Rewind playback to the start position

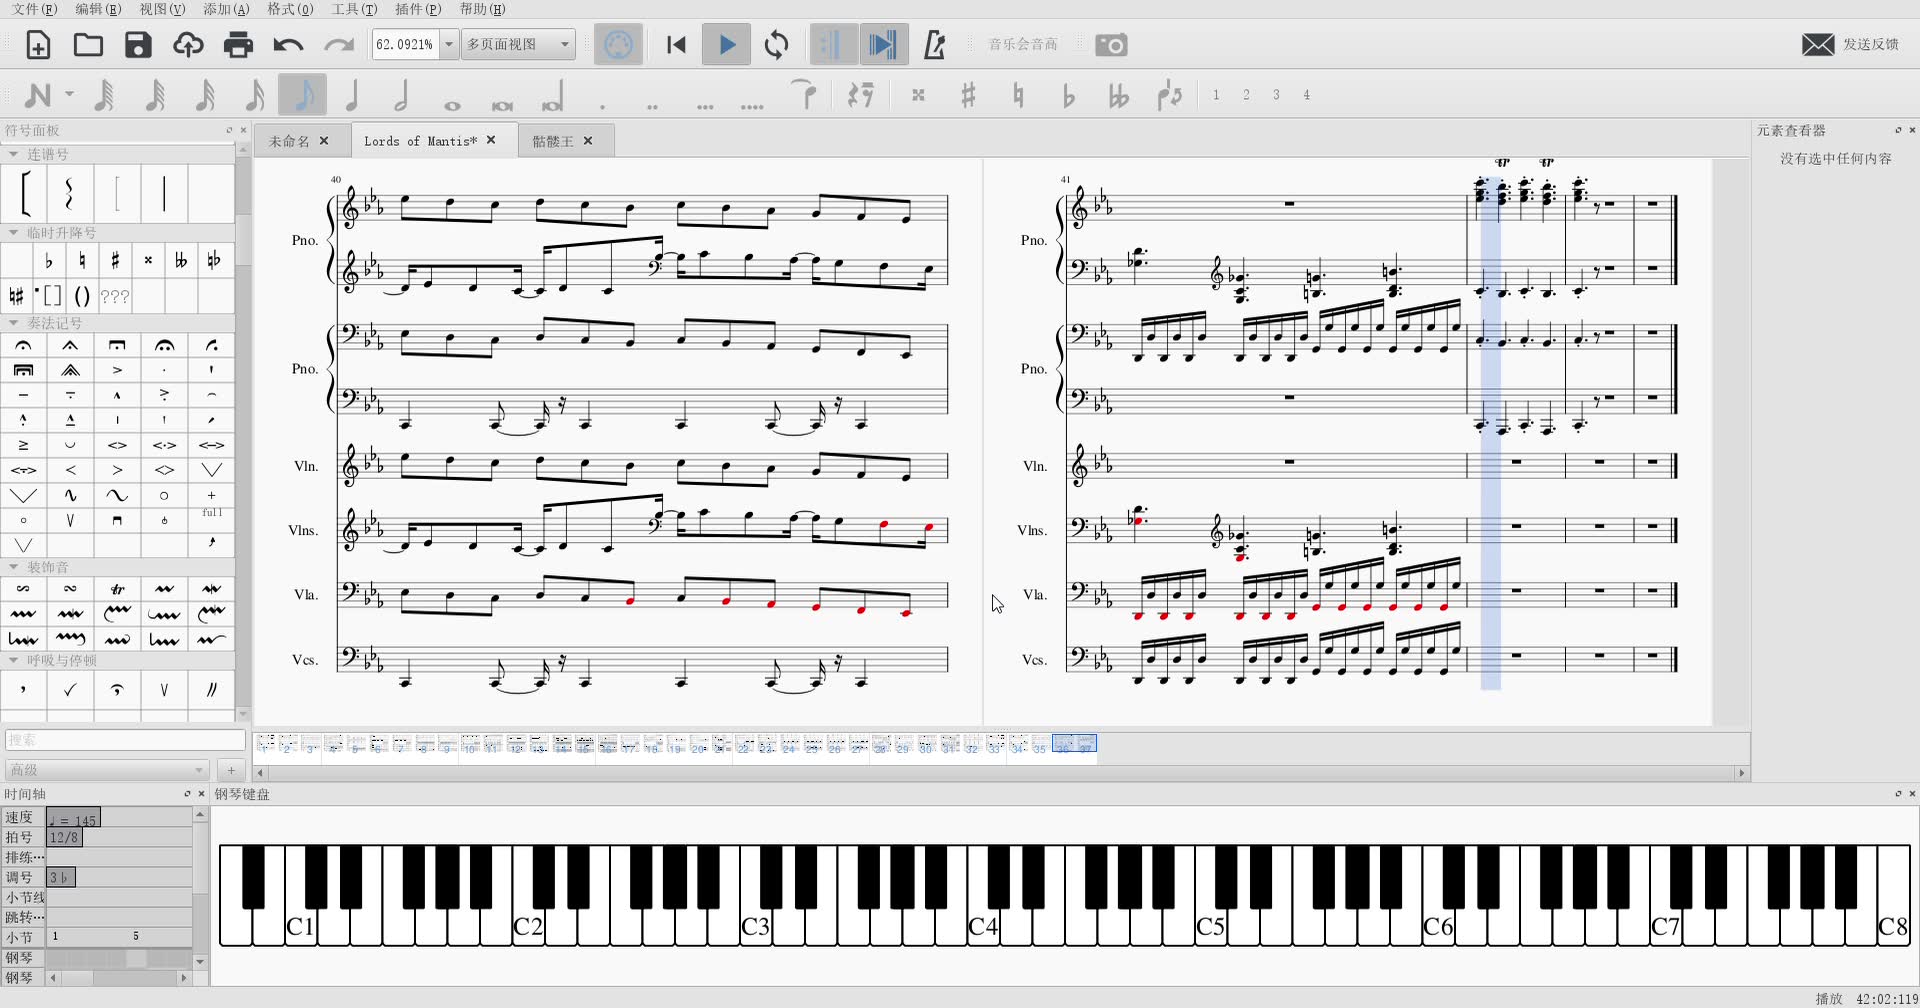coord(676,45)
